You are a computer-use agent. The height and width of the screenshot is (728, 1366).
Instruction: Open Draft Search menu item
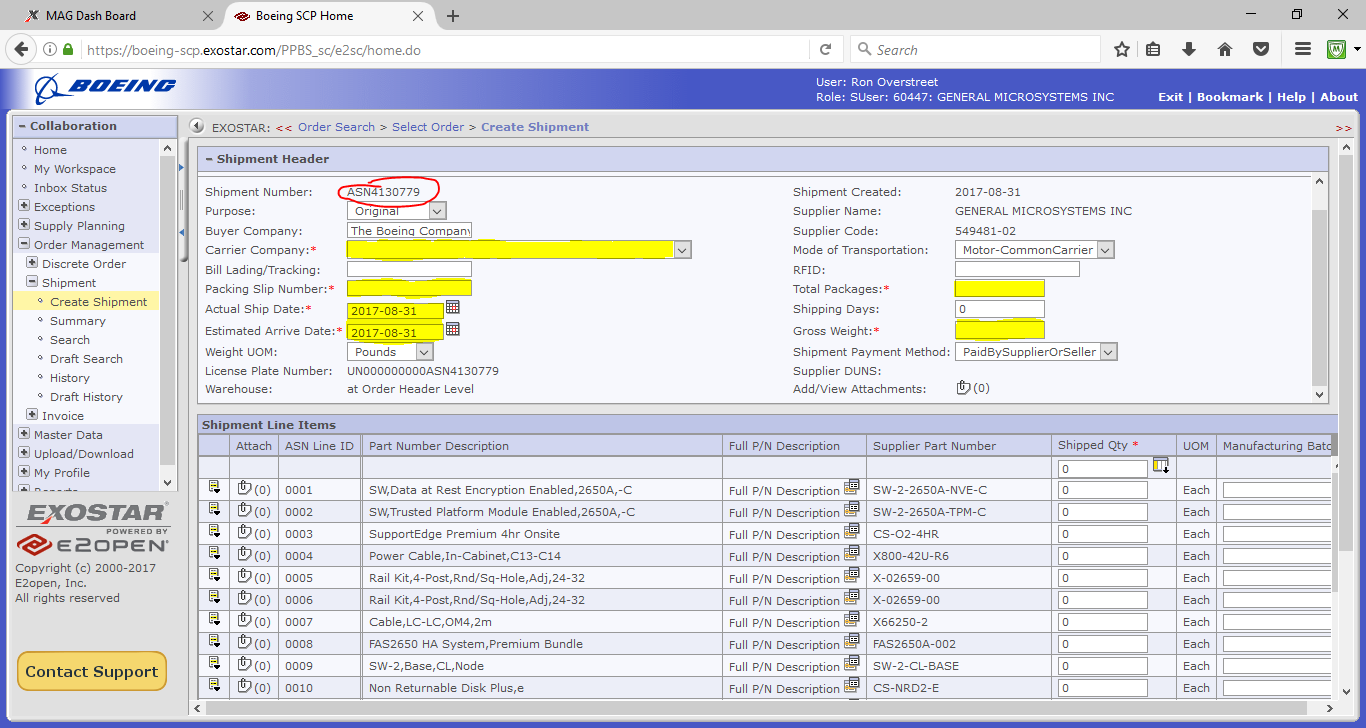click(87, 359)
